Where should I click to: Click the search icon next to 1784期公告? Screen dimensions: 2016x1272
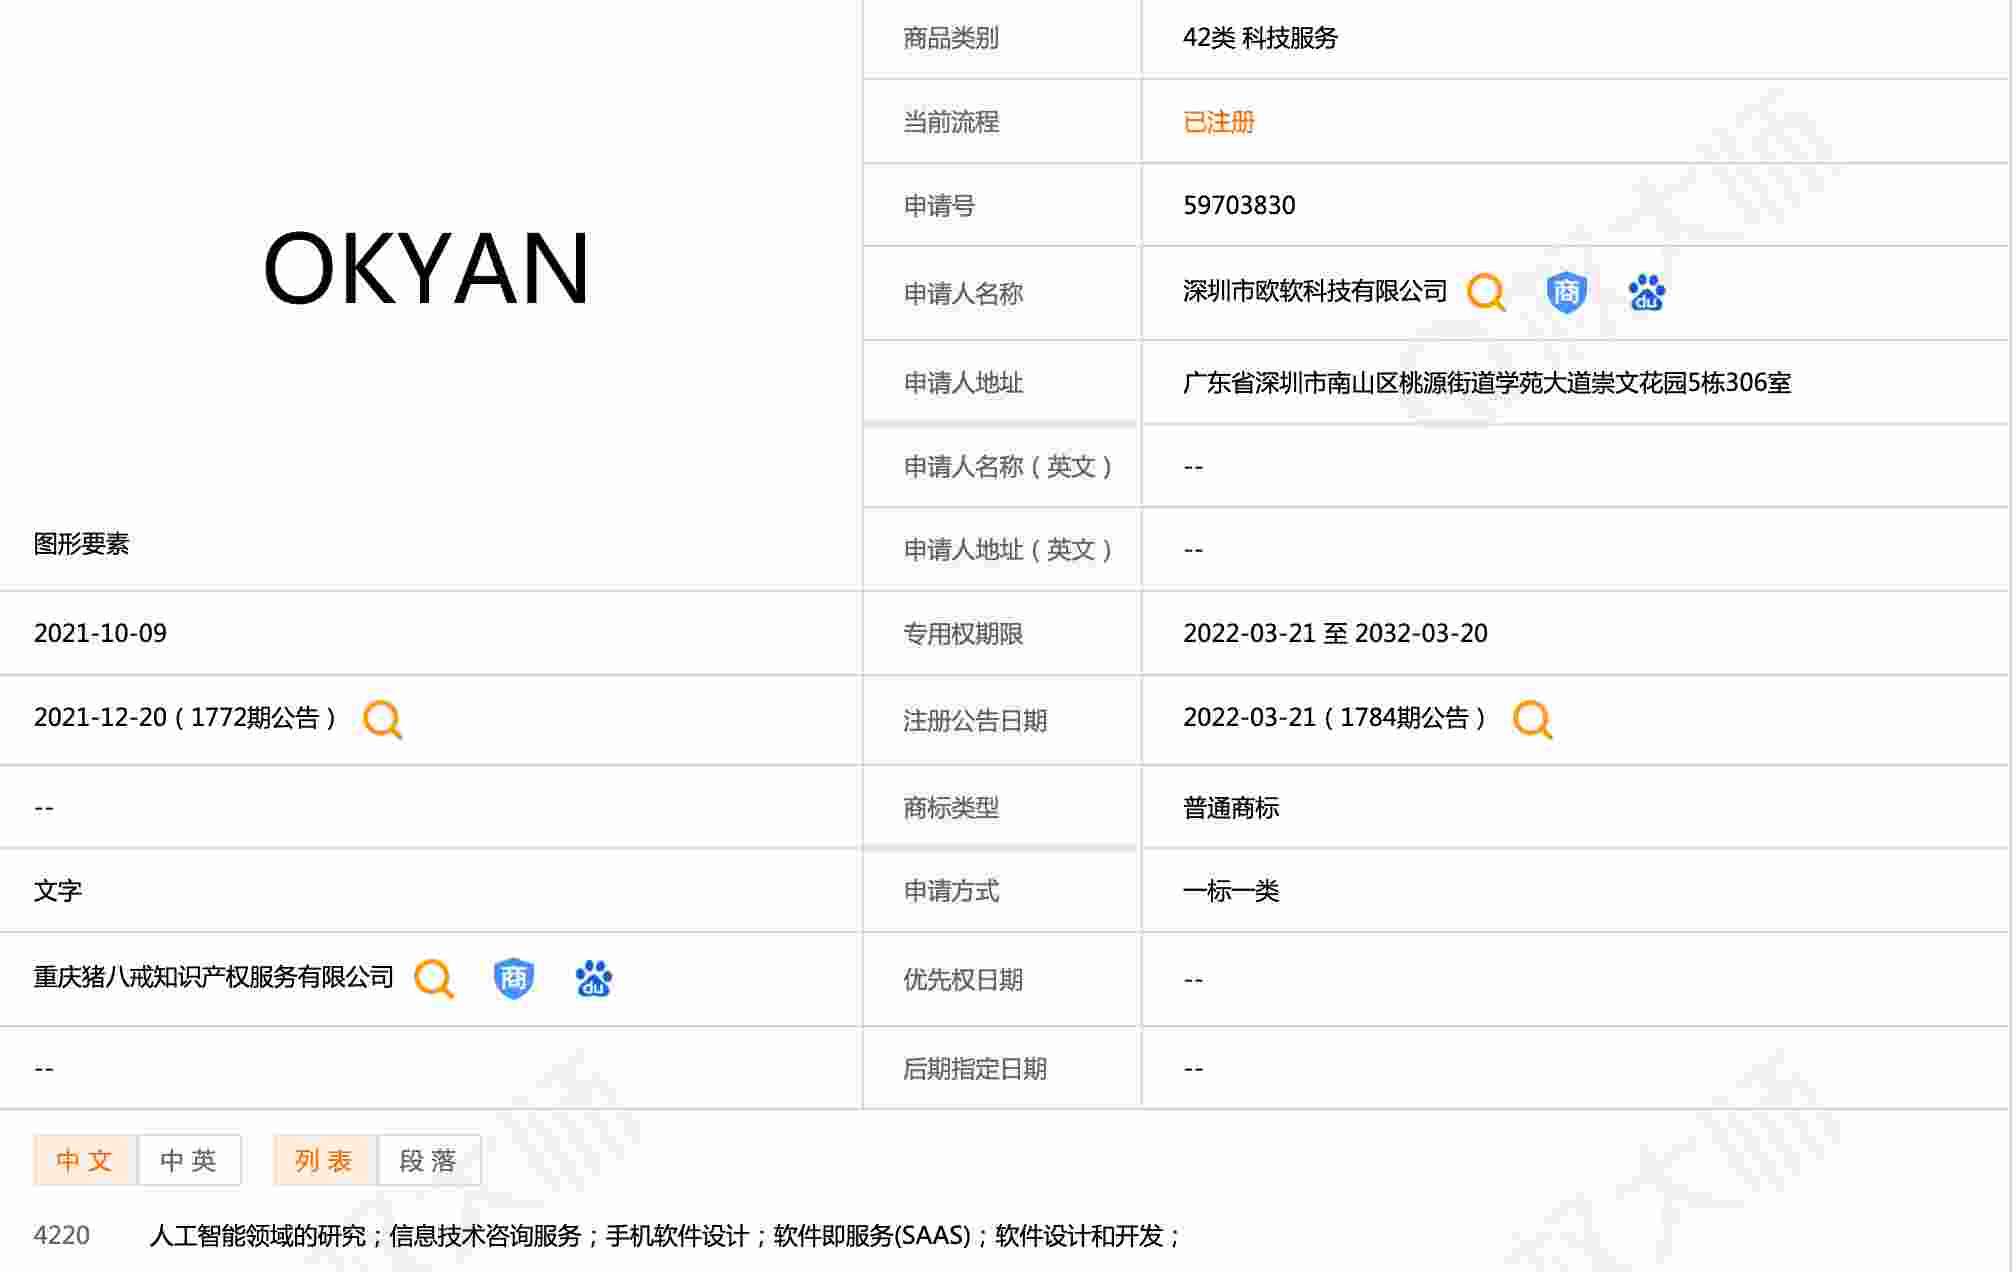tap(1532, 719)
